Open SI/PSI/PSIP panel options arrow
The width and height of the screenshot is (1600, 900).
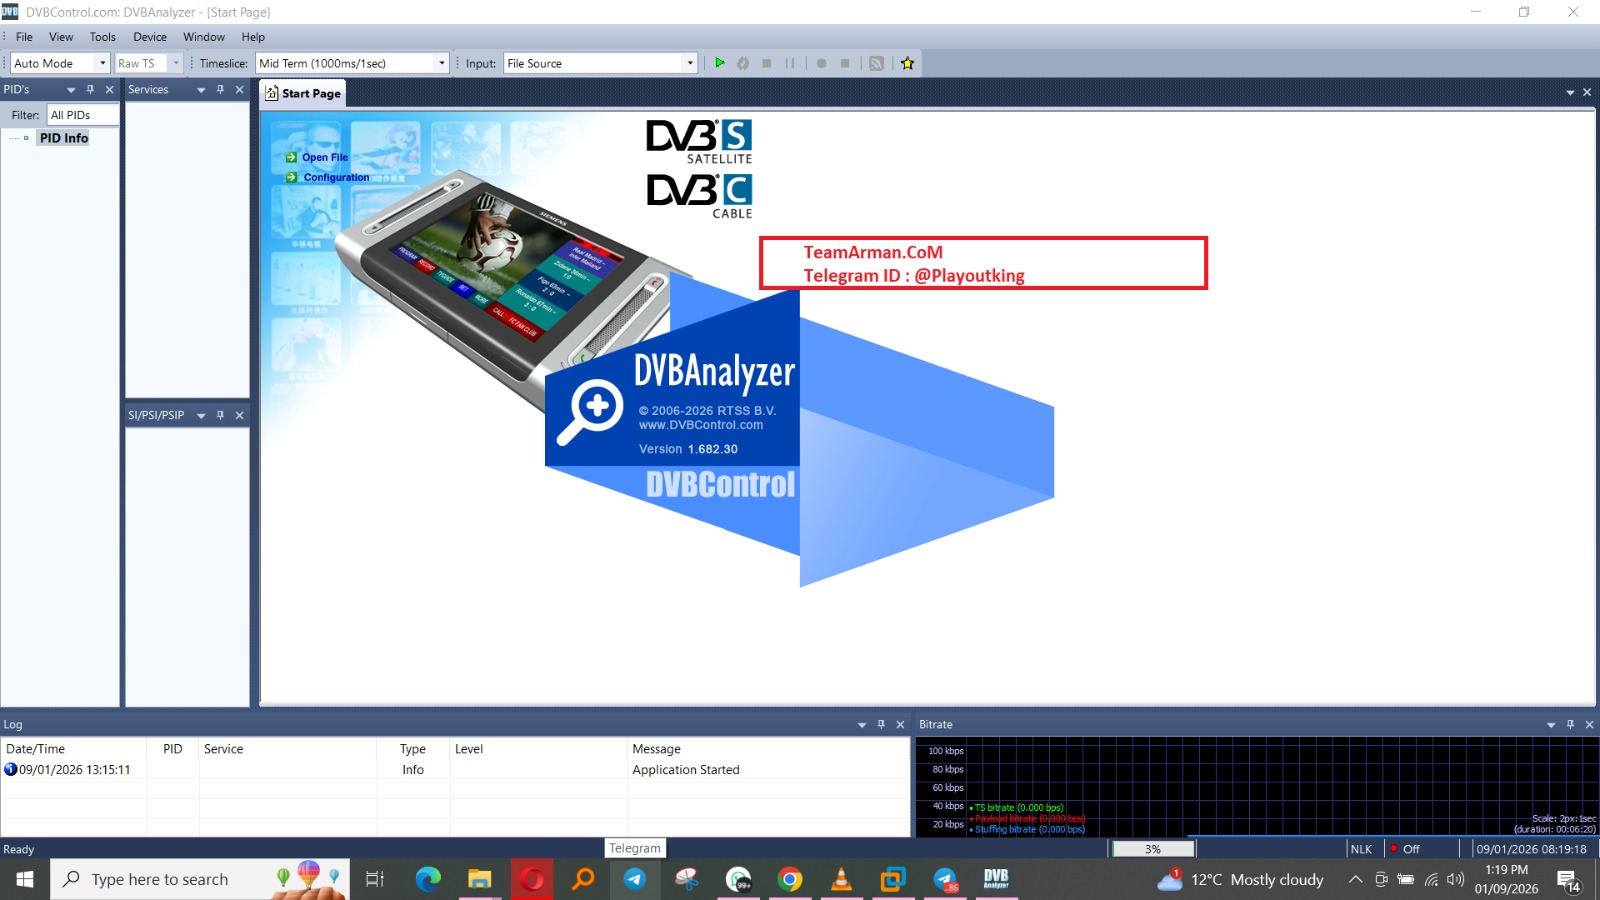click(201, 415)
